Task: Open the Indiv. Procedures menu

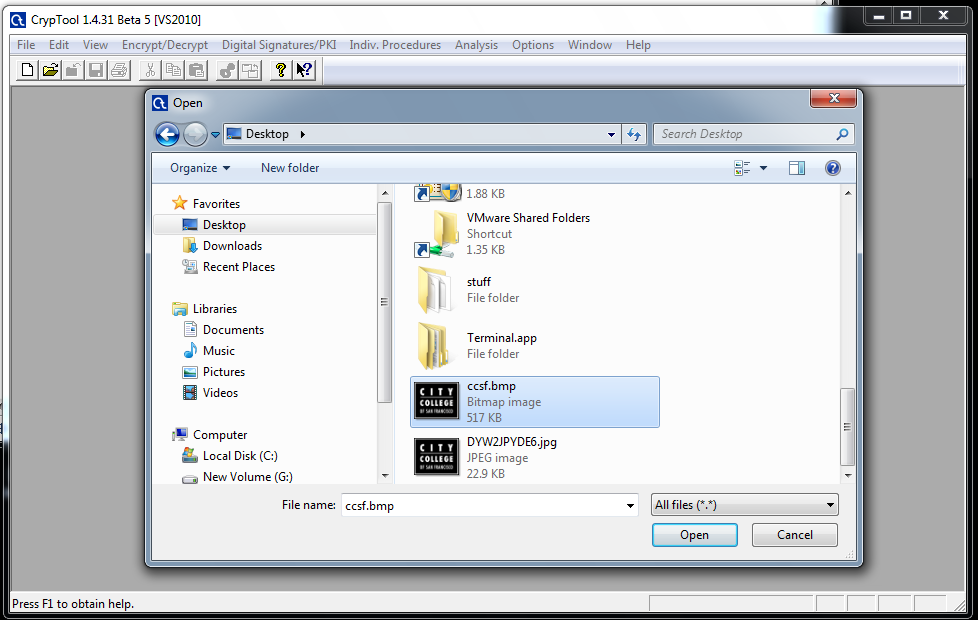Action: (x=395, y=45)
